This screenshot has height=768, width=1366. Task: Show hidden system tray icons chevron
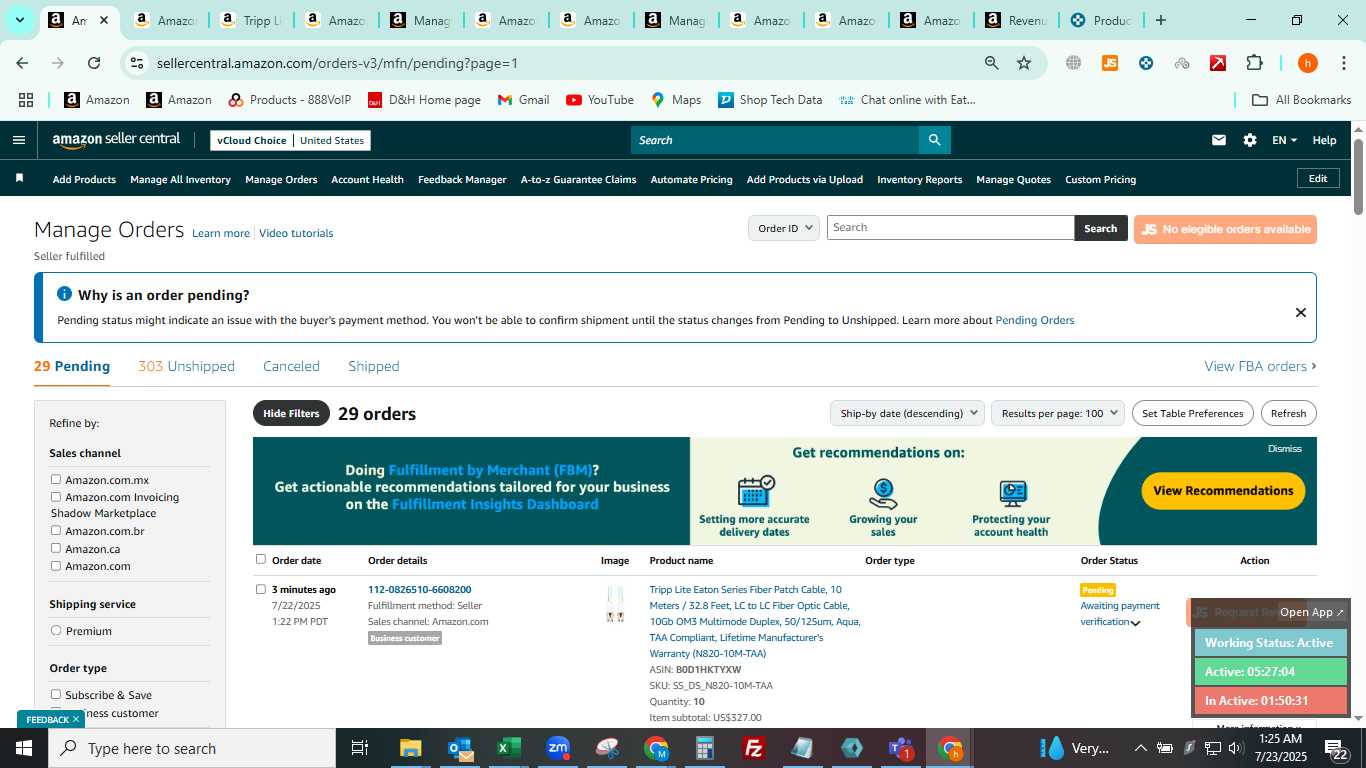pos(1140,748)
